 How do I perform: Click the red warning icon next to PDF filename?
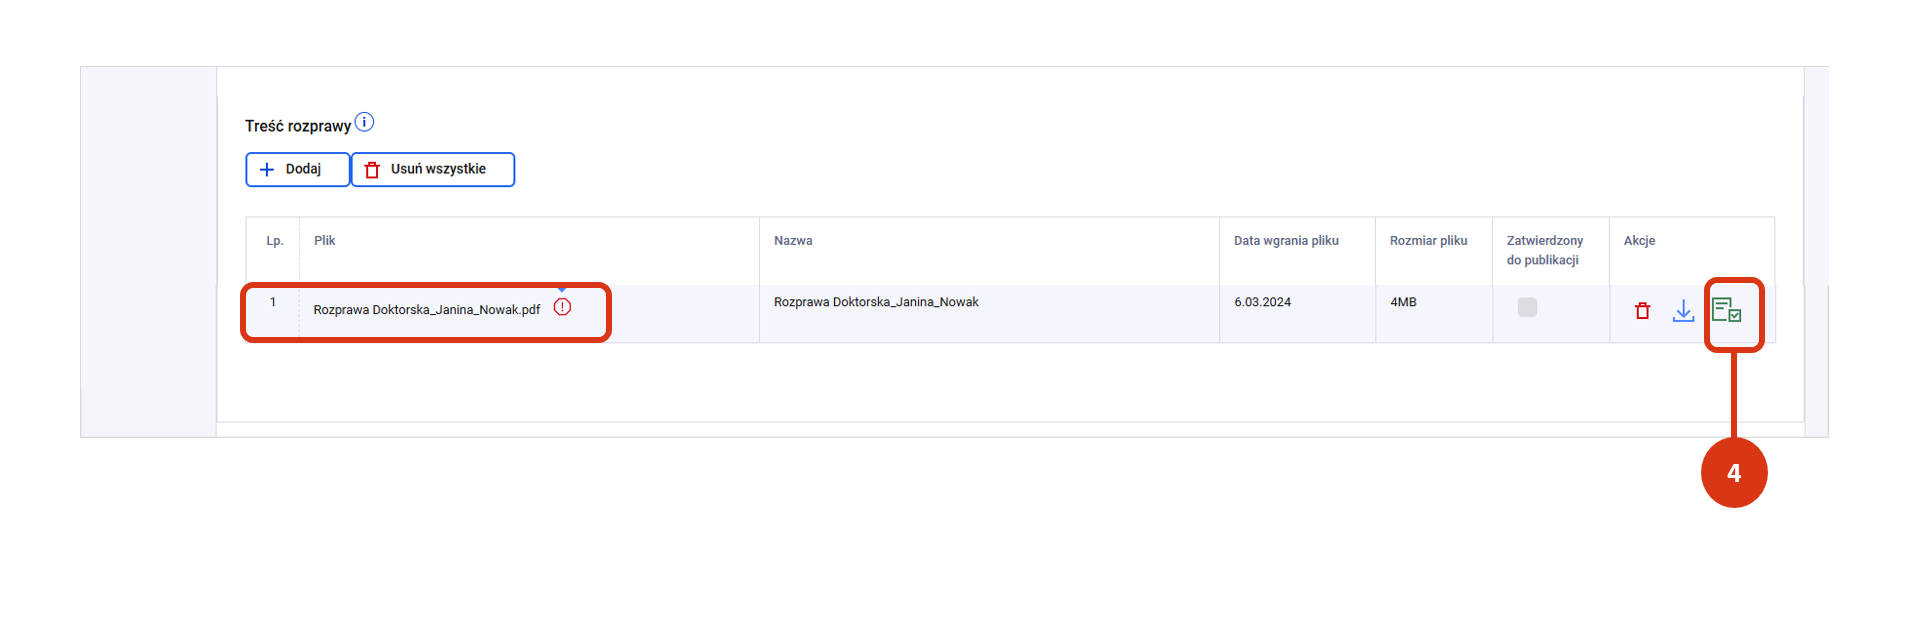[x=563, y=308]
